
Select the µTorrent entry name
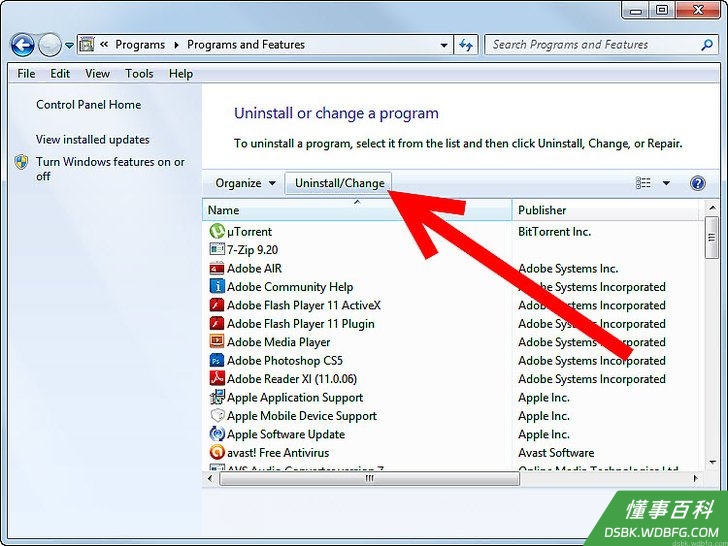click(x=249, y=231)
